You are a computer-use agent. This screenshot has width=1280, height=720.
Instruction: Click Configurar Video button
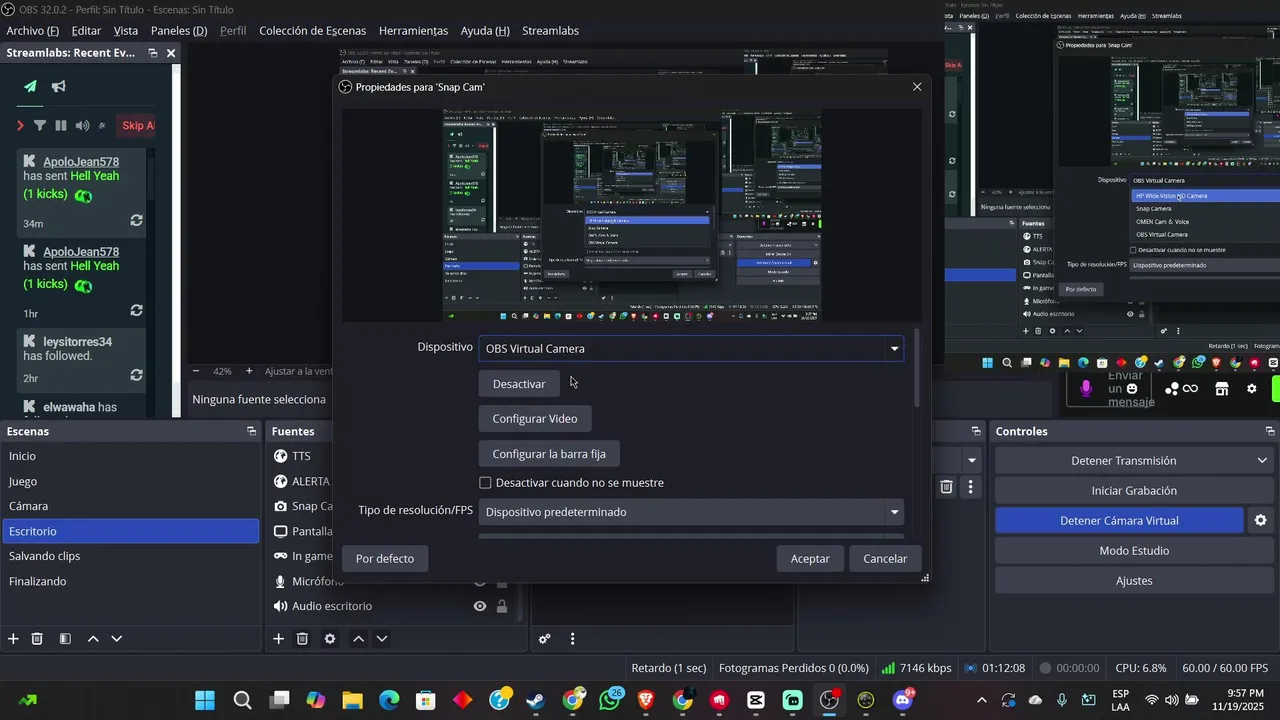pyautogui.click(x=535, y=419)
